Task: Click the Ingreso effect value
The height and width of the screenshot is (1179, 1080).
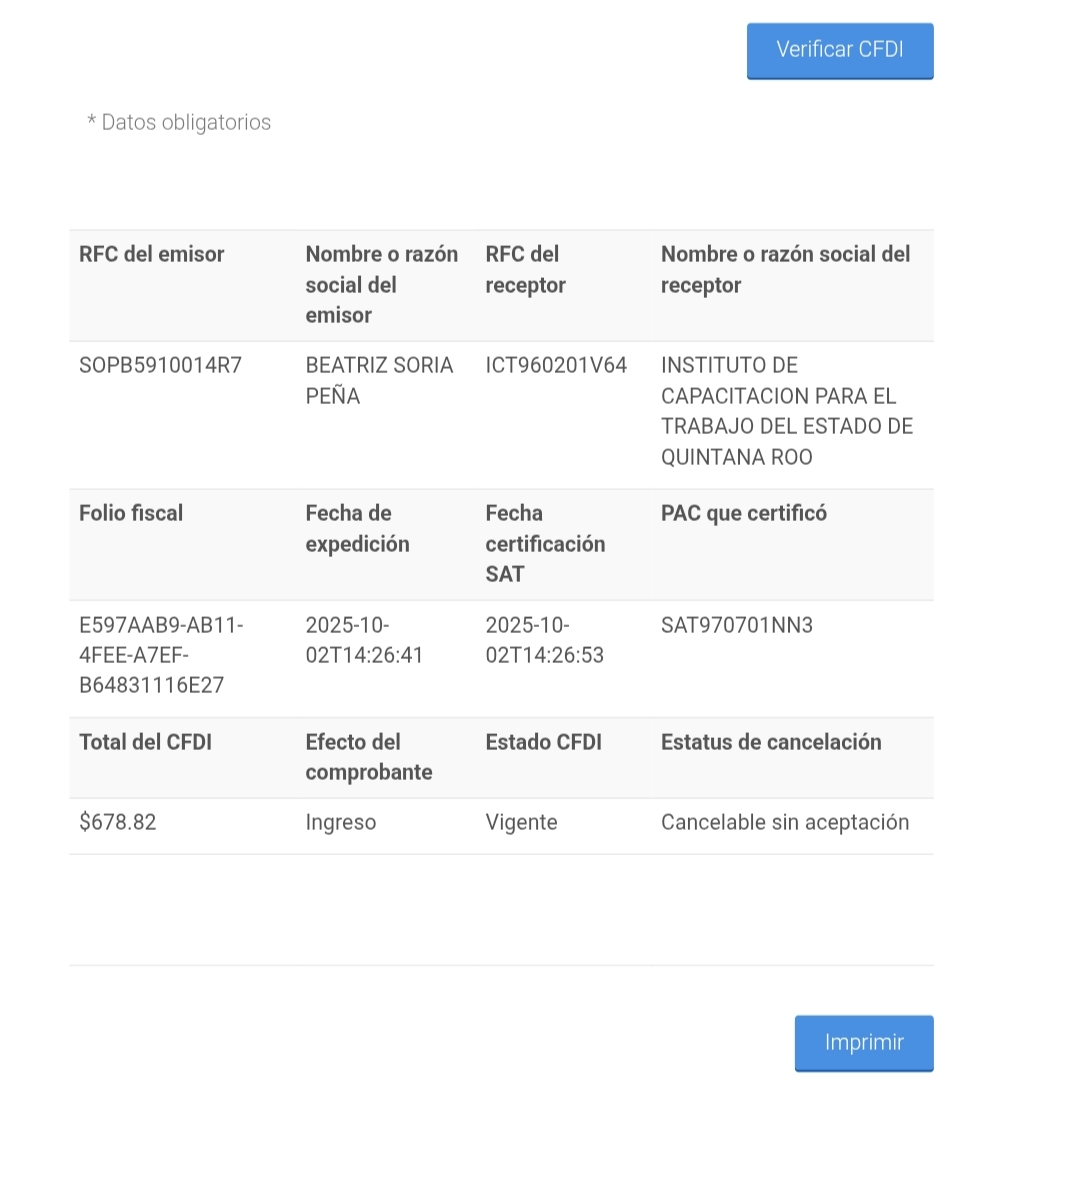Action: click(341, 823)
